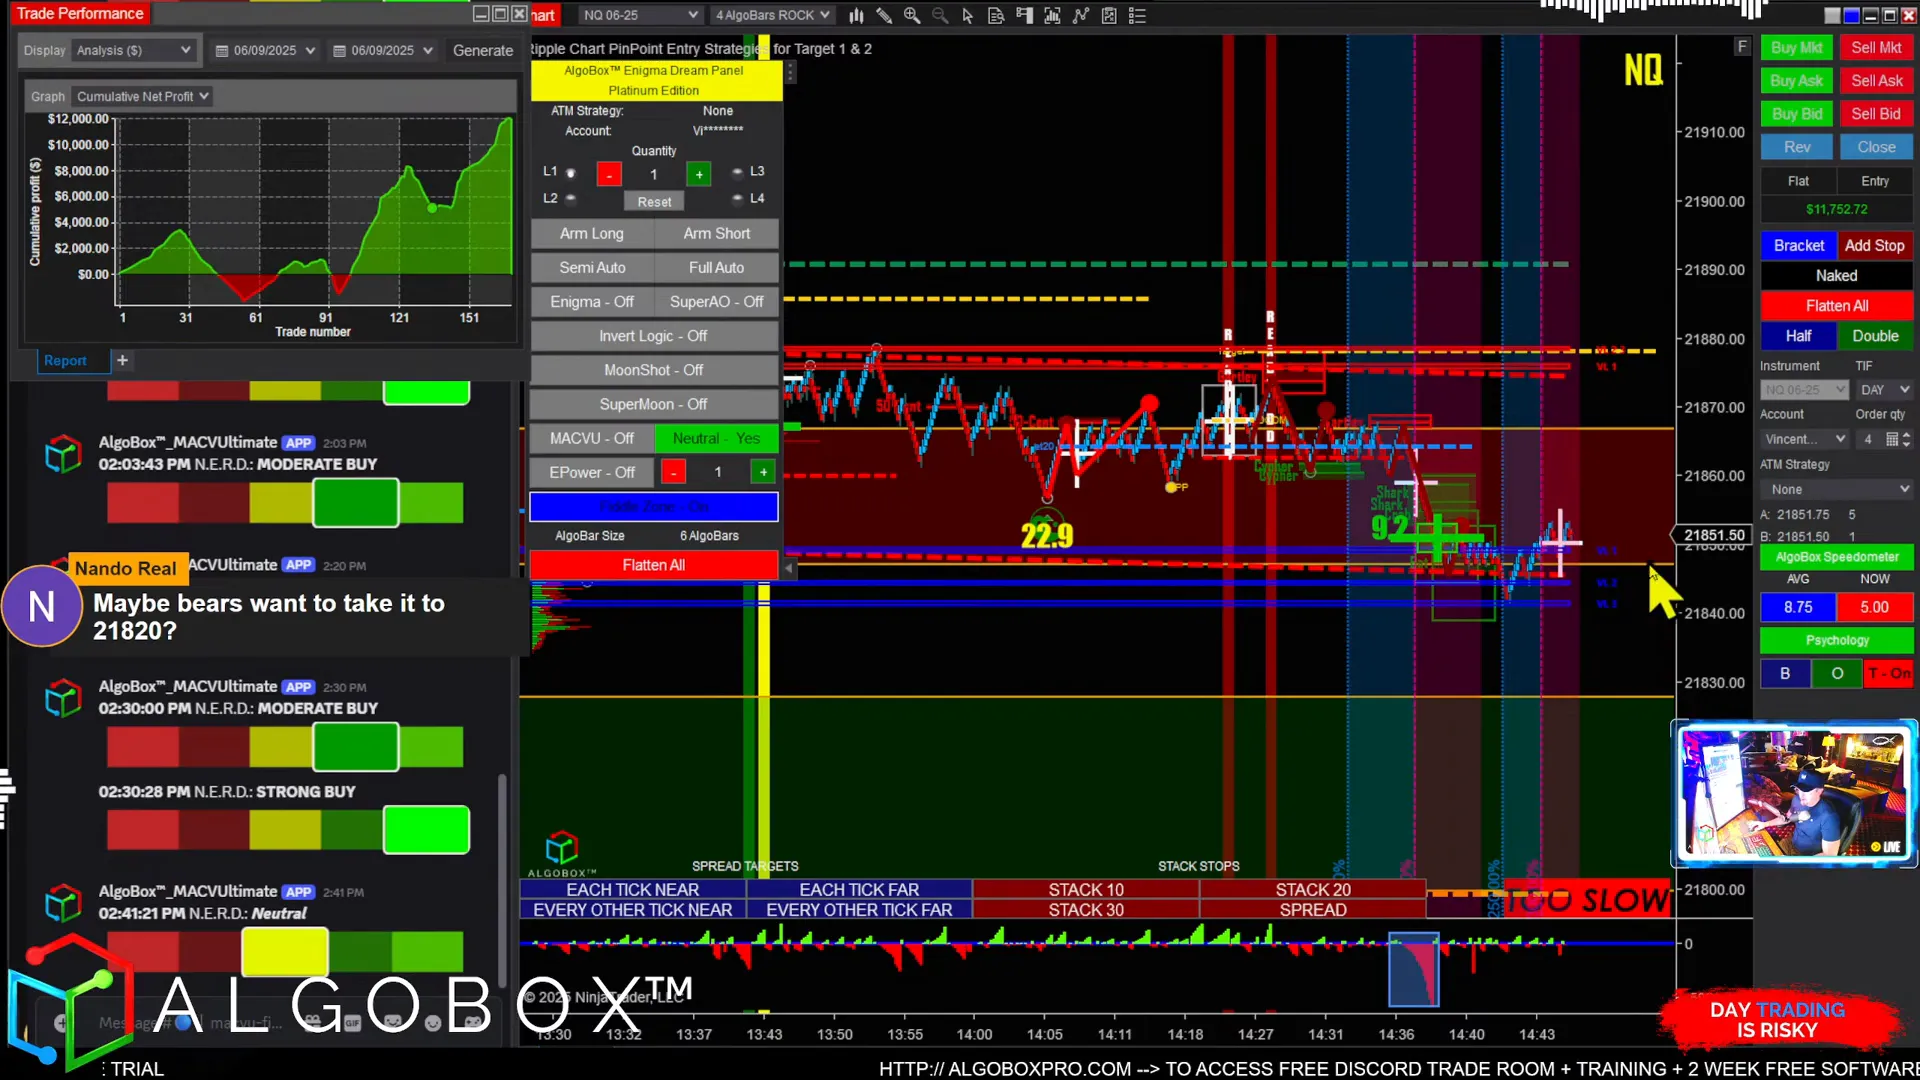Toggle Invert Logic - Off

coord(654,336)
